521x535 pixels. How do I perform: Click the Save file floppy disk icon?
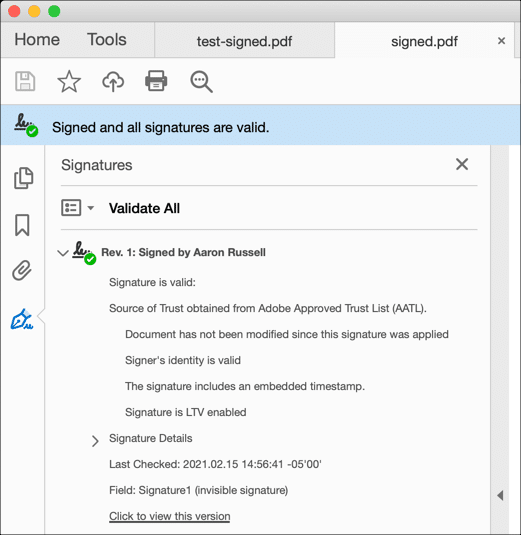point(25,81)
